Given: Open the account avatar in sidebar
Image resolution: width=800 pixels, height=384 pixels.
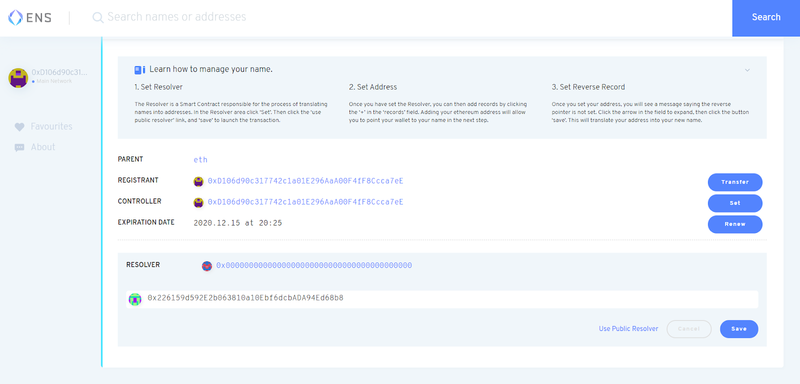Looking at the screenshot, I should pos(18,78).
